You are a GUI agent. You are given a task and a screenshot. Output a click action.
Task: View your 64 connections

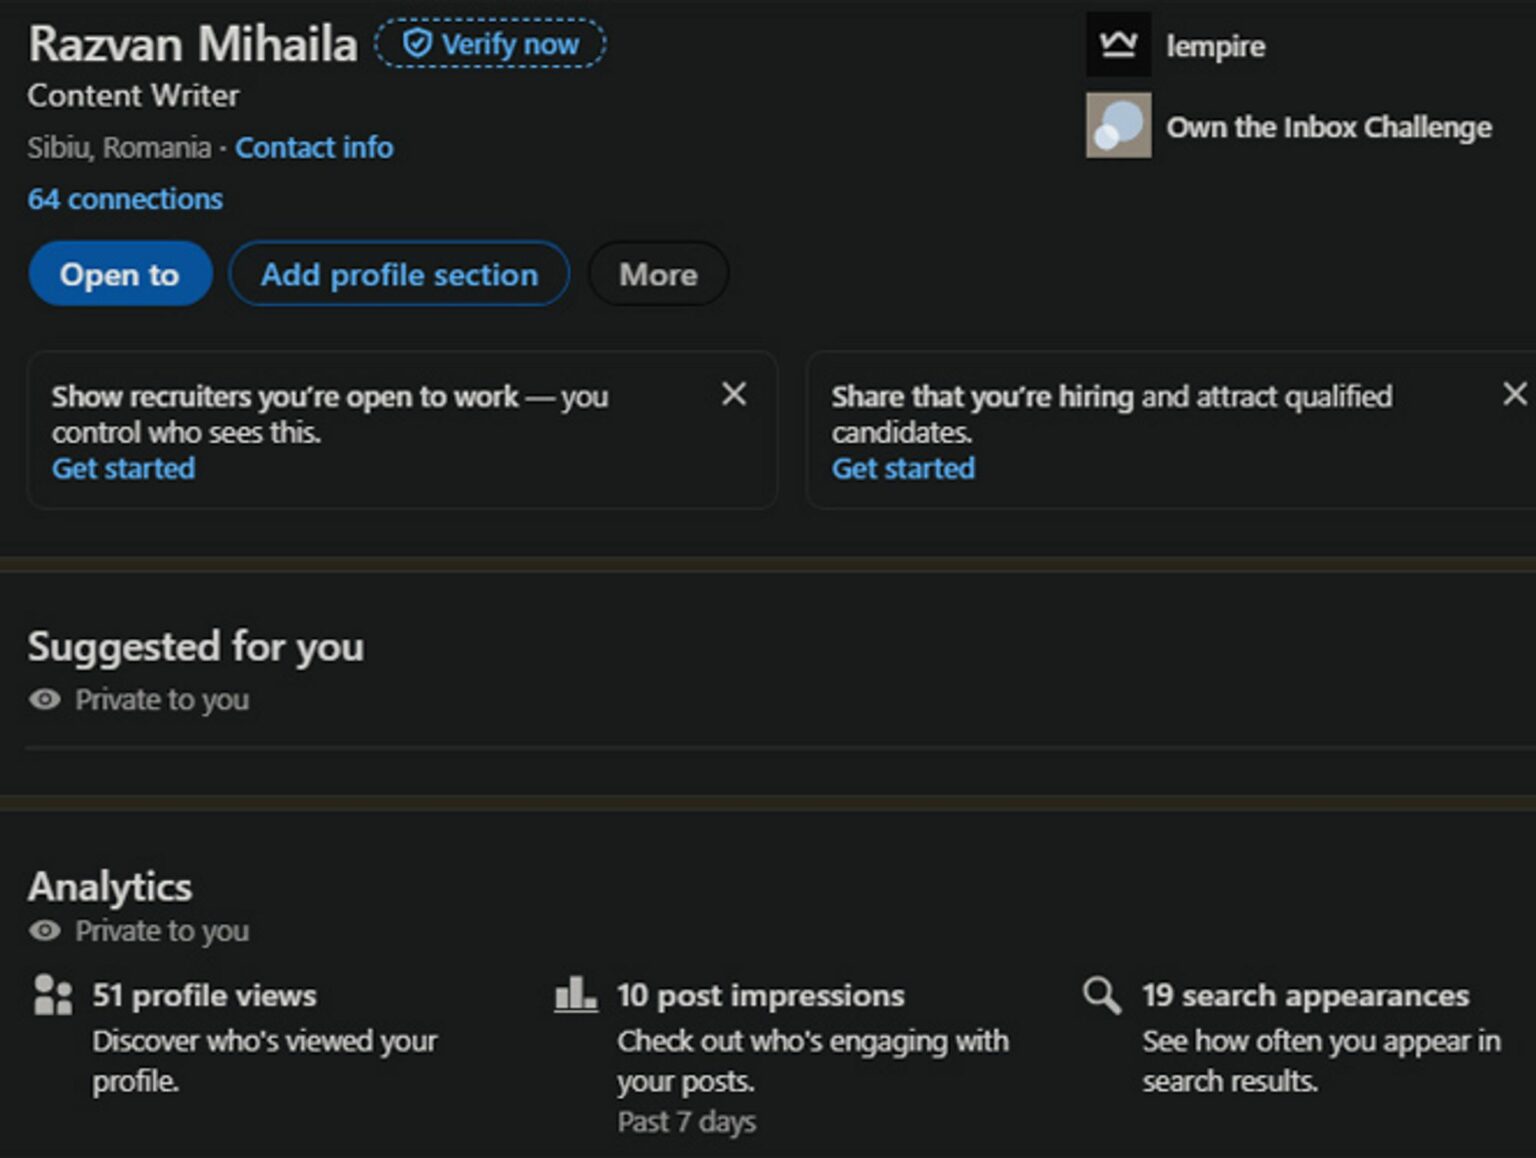[x=125, y=199]
